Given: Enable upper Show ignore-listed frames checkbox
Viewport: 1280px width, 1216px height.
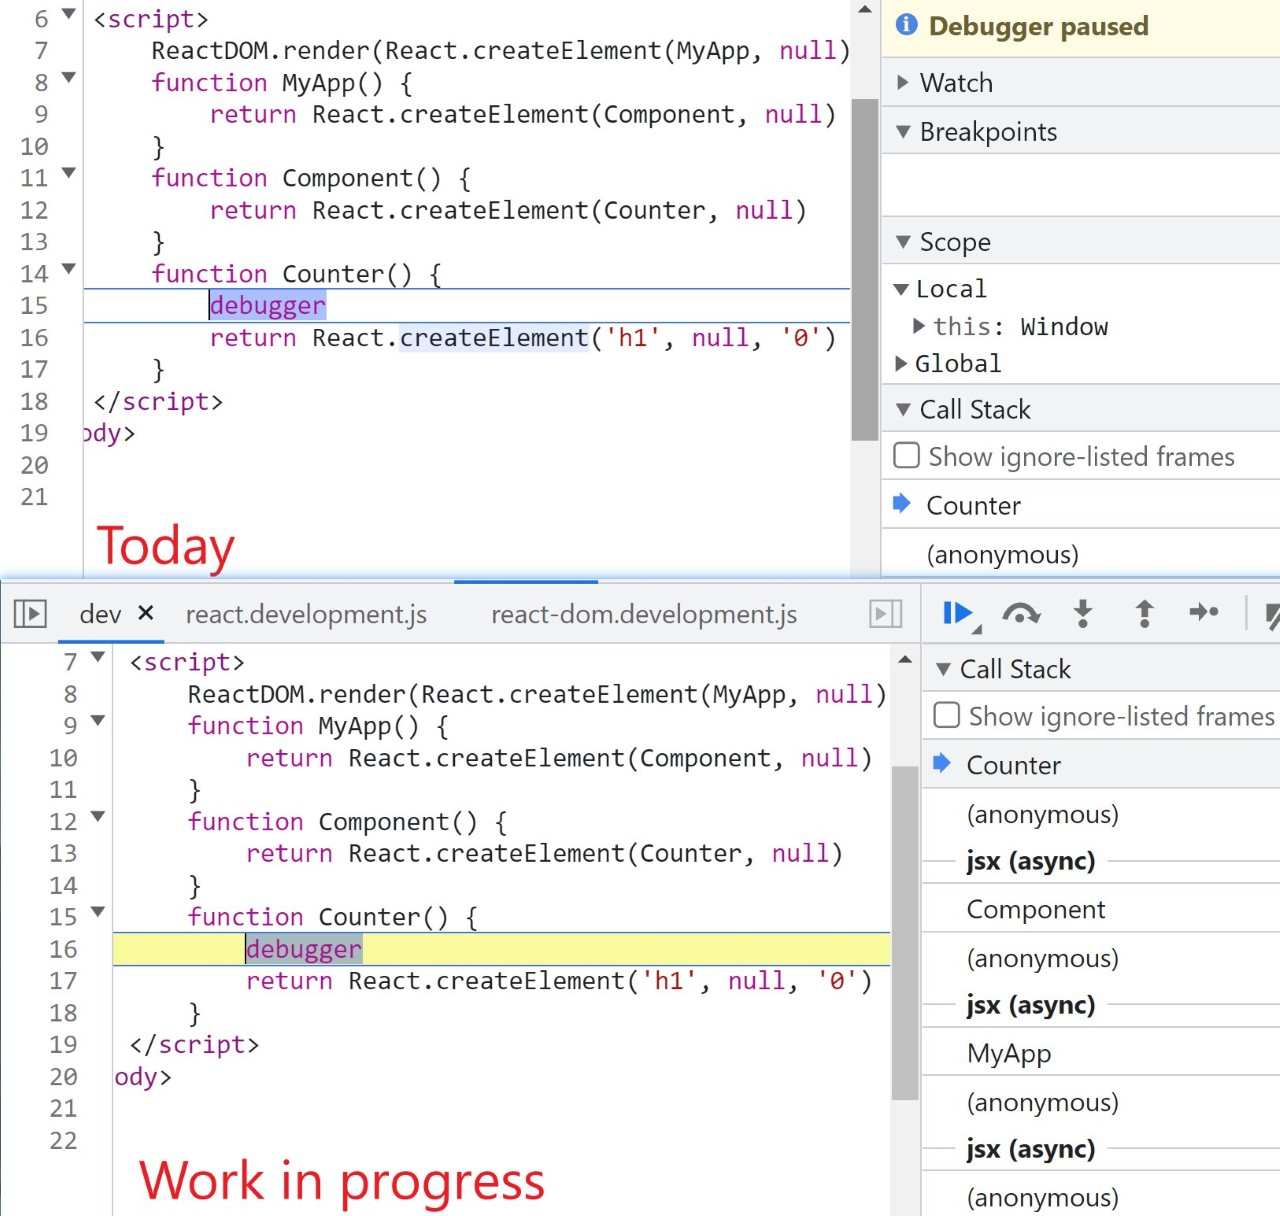Looking at the screenshot, I should 906,455.
